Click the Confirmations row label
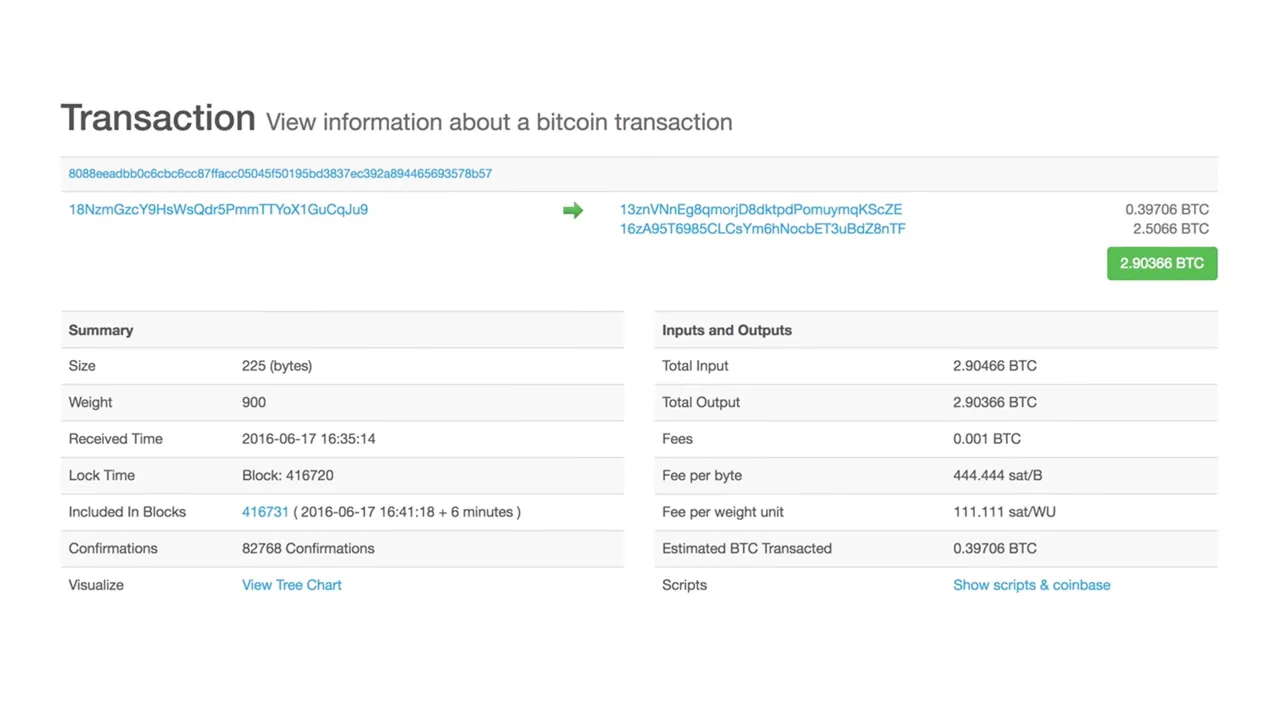Image resolution: width=1280 pixels, height=720 pixels. click(113, 549)
